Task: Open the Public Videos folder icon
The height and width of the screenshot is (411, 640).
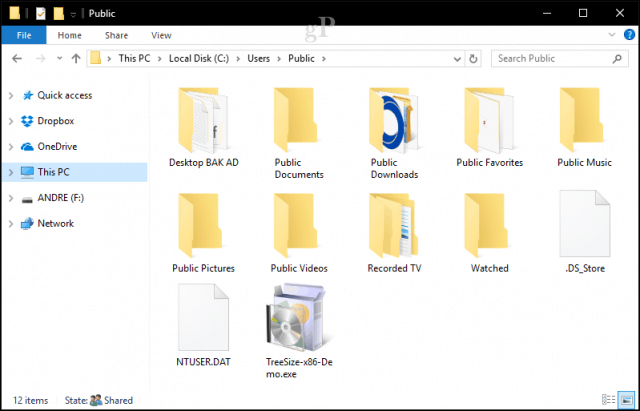Action: (295, 226)
